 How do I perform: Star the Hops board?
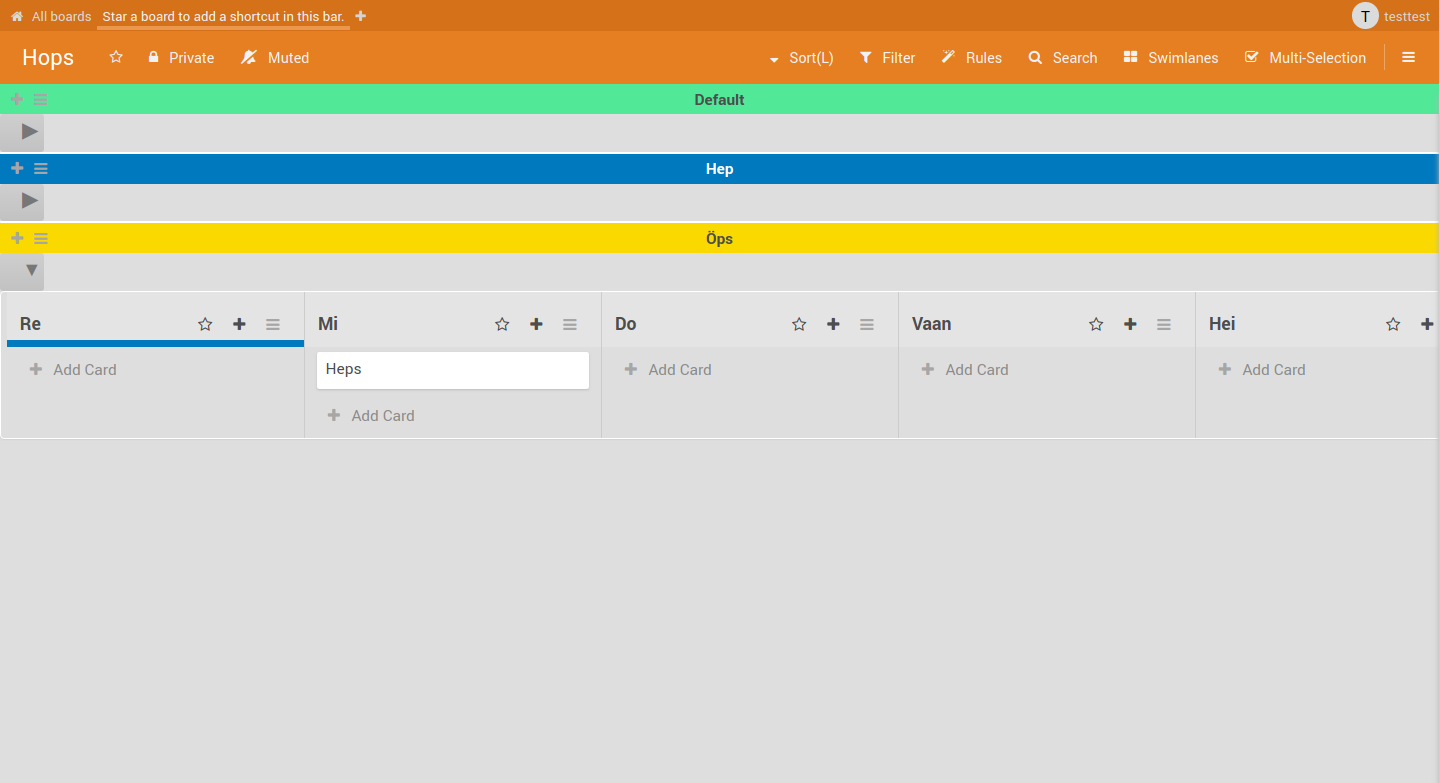(116, 57)
